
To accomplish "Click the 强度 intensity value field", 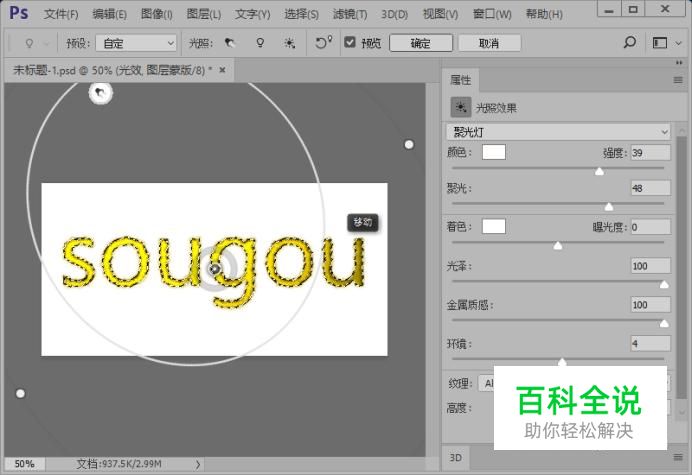I will 651,153.
